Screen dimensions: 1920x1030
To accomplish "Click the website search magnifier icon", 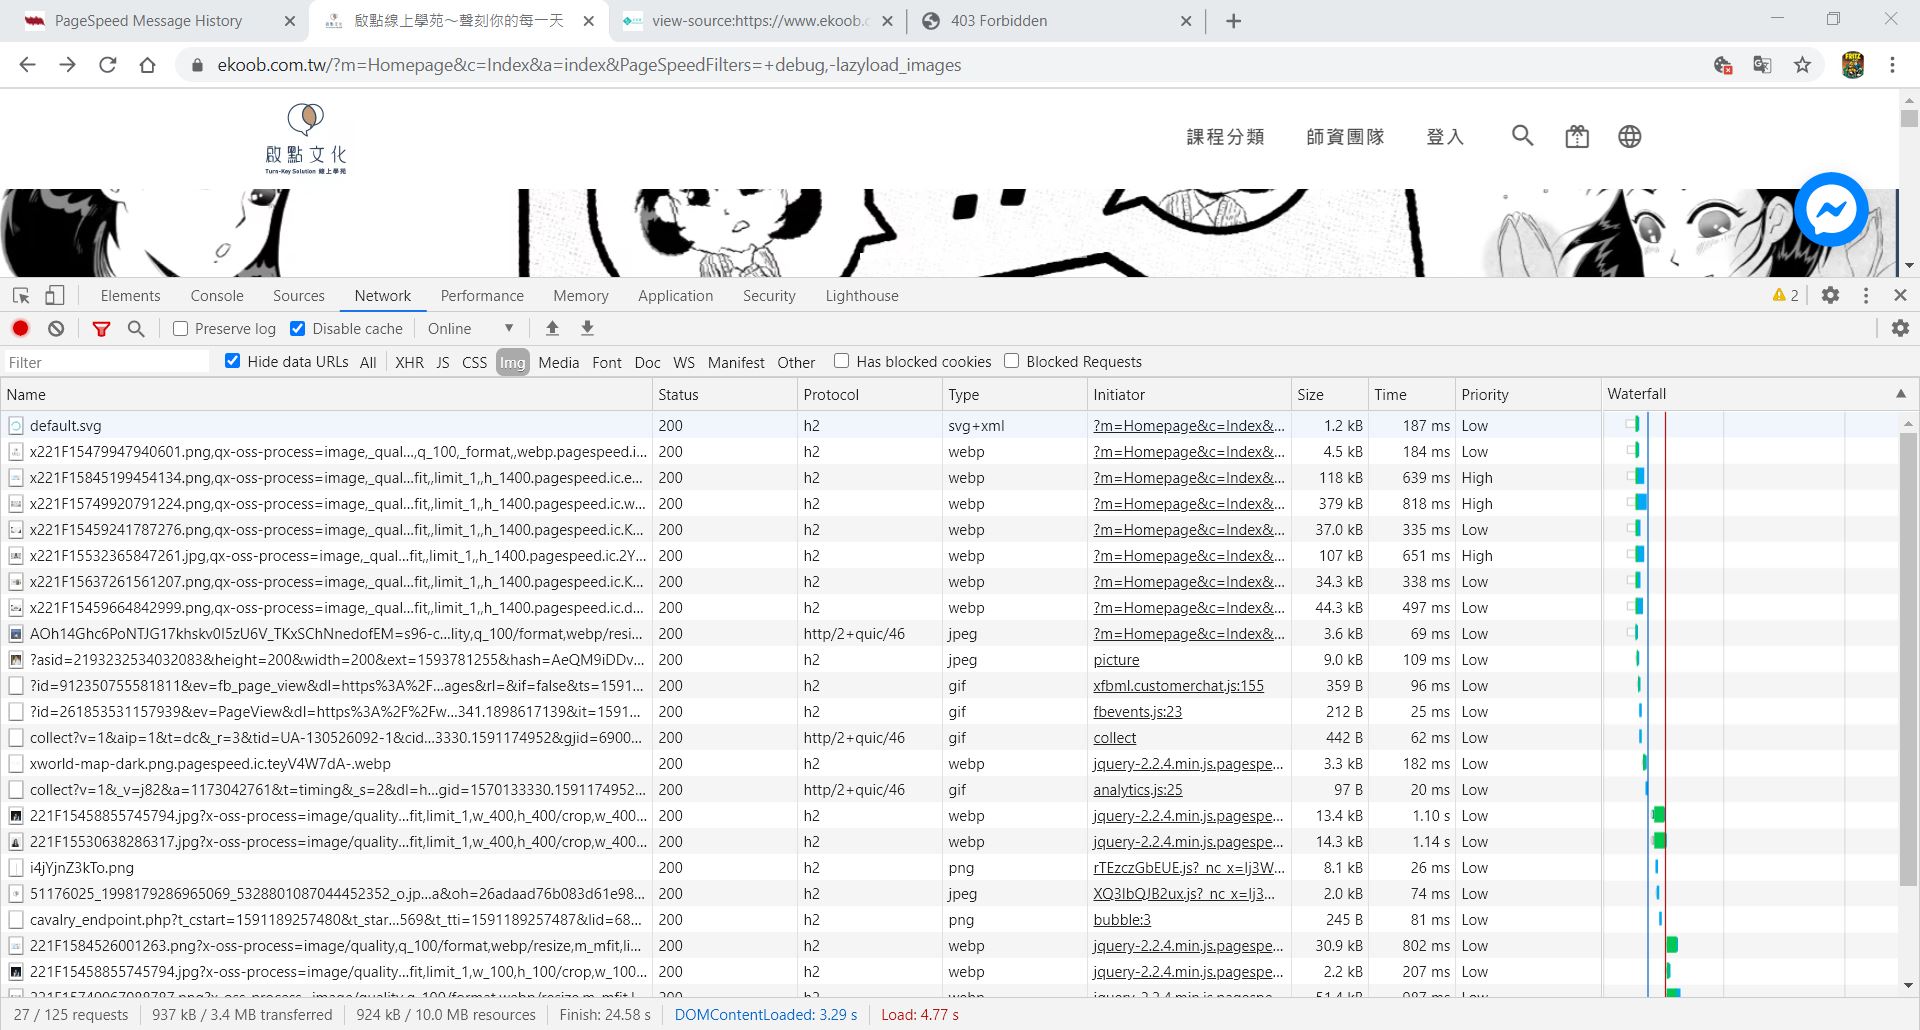I will coord(1522,136).
